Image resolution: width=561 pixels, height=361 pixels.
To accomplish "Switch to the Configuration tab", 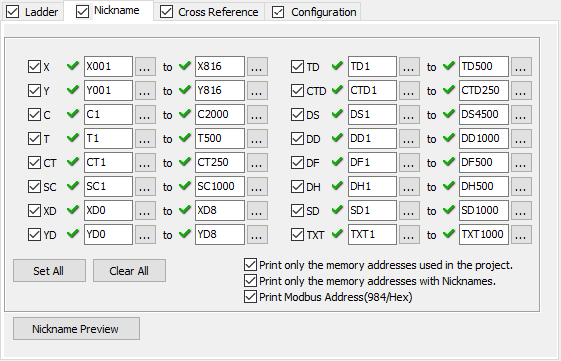I will click(x=323, y=12).
